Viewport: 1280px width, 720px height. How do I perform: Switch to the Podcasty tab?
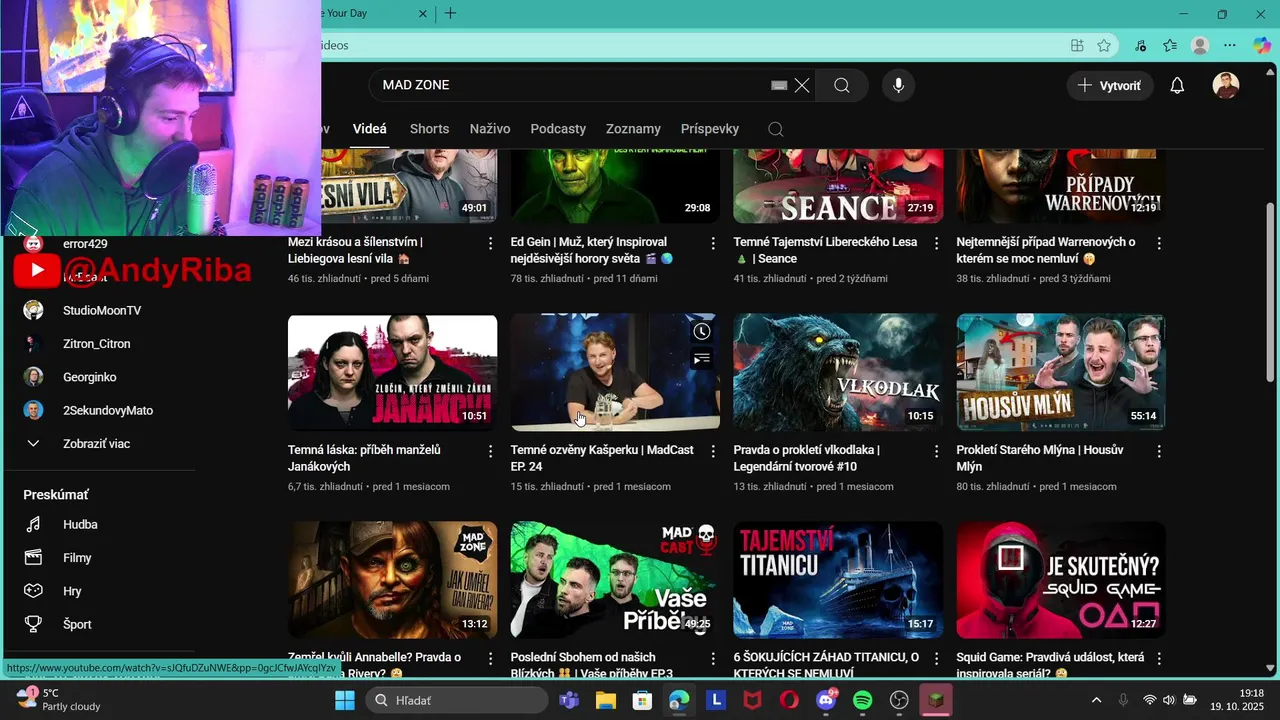point(558,129)
